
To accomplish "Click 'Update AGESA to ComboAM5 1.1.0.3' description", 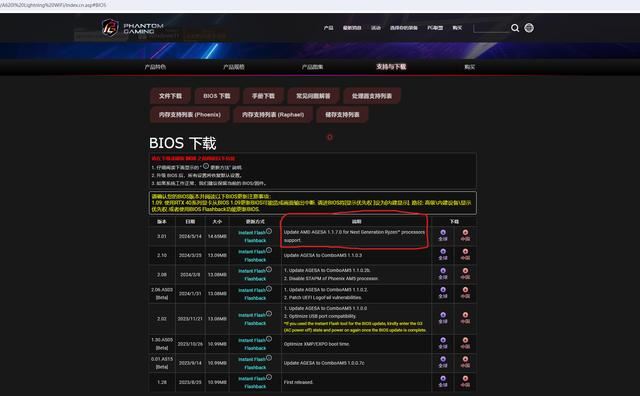I will (x=323, y=255).
